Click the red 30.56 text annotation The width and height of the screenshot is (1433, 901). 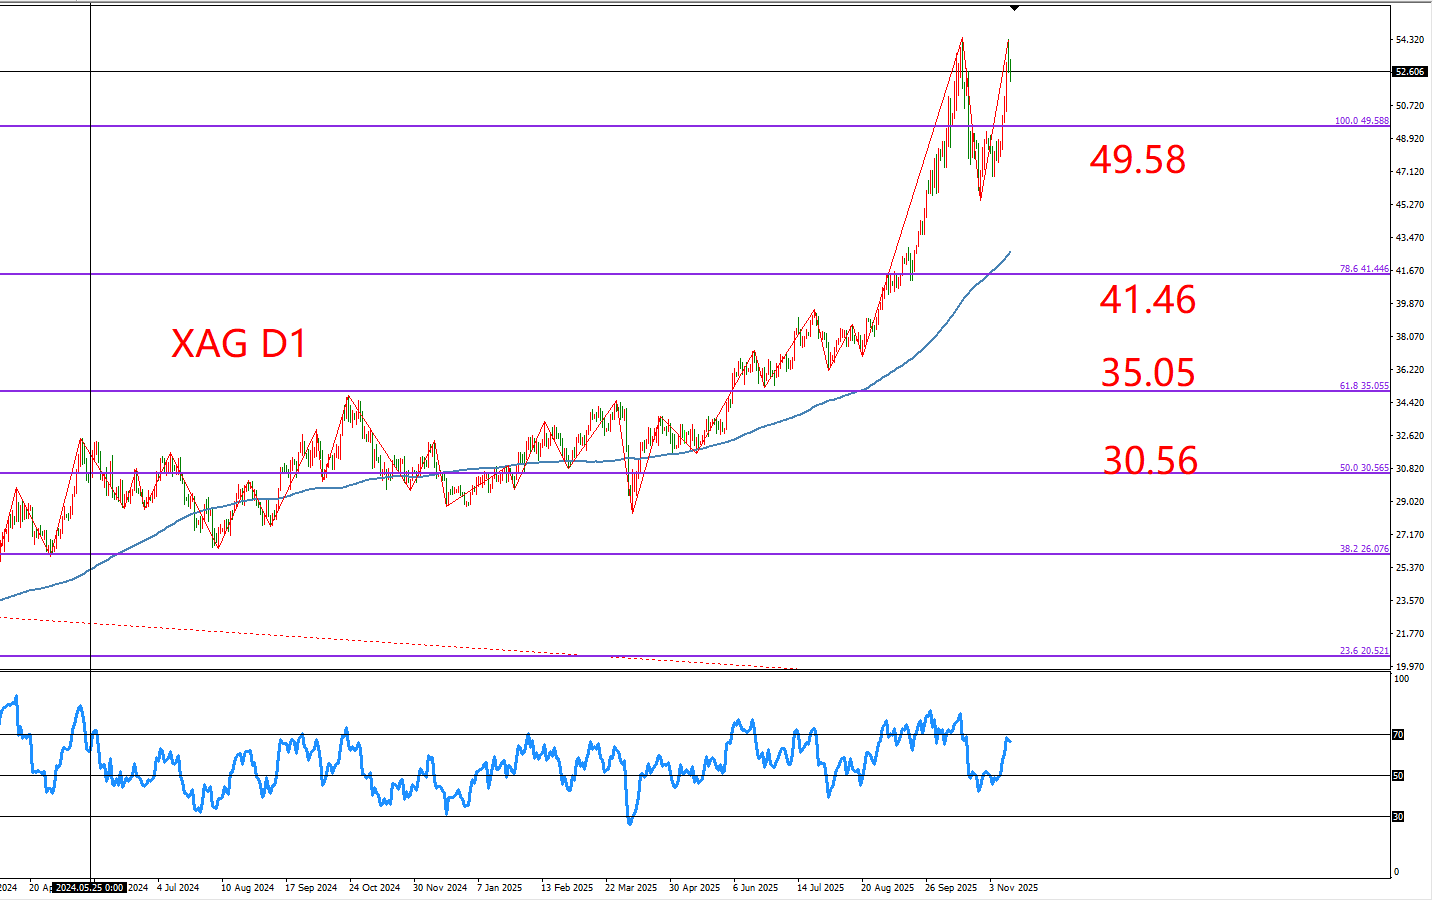(x=1150, y=461)
